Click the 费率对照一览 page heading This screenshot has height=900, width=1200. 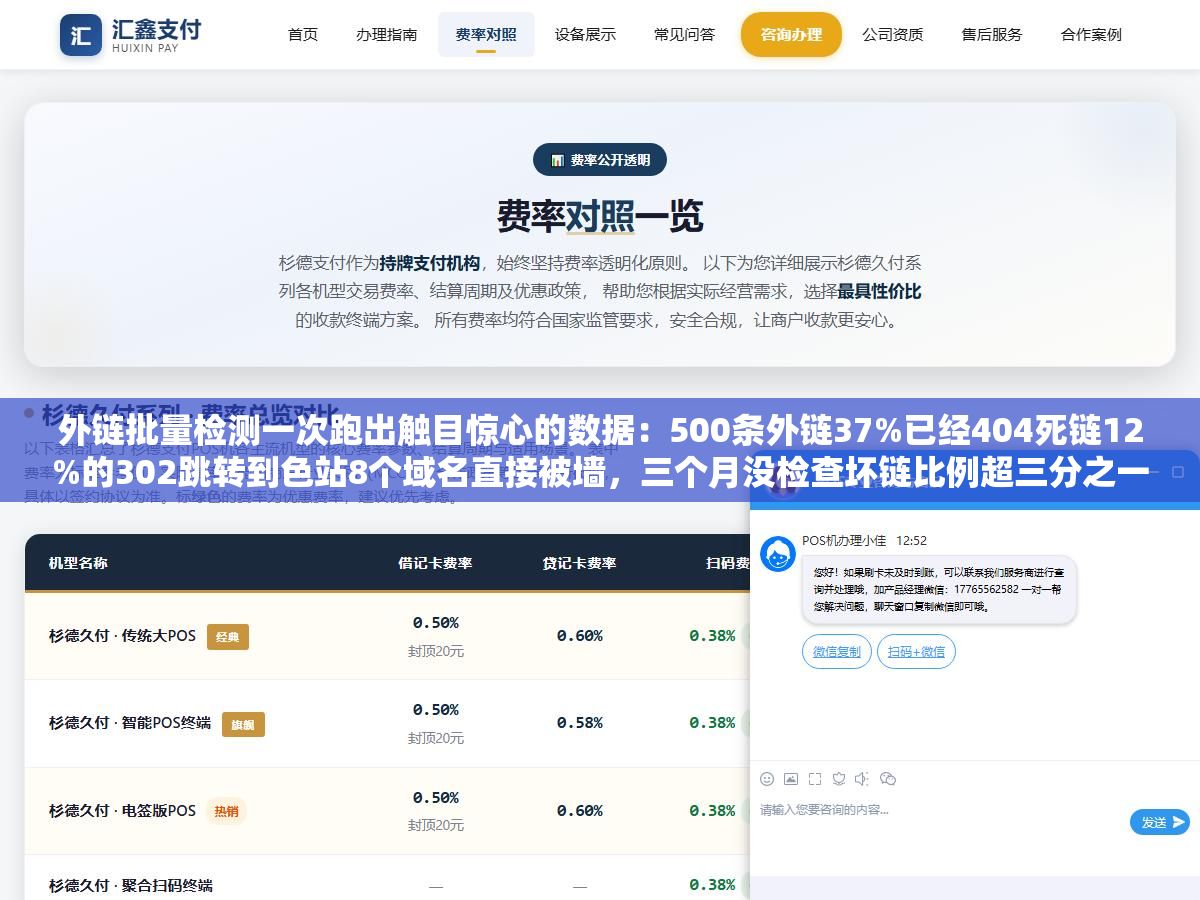click(600, 216)
